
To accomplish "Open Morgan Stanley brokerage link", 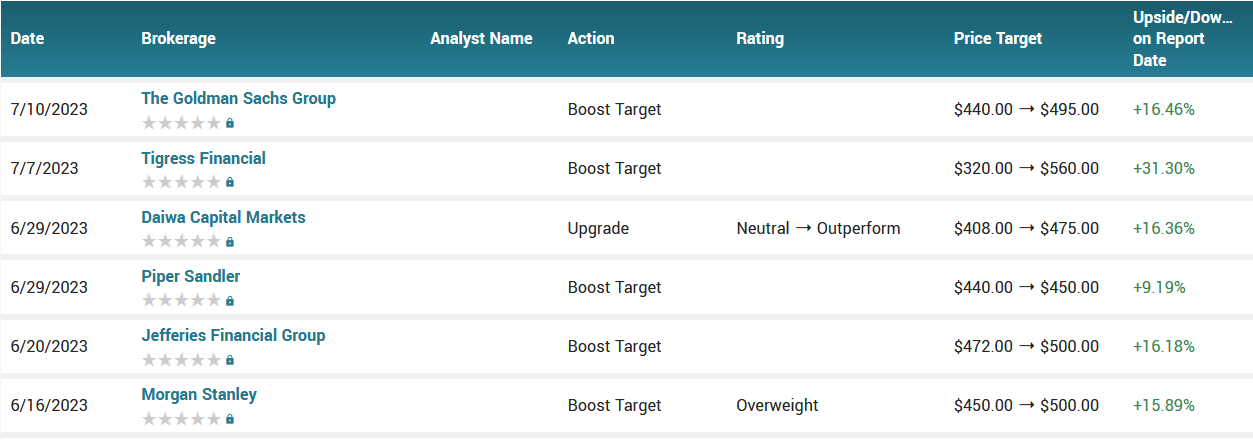I will (x=199, y=394).
